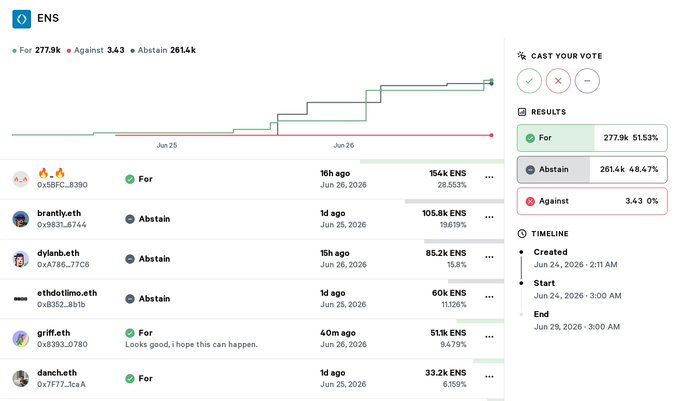
Task: Click danch.eth's avatar
Action: tap(20, 378)
